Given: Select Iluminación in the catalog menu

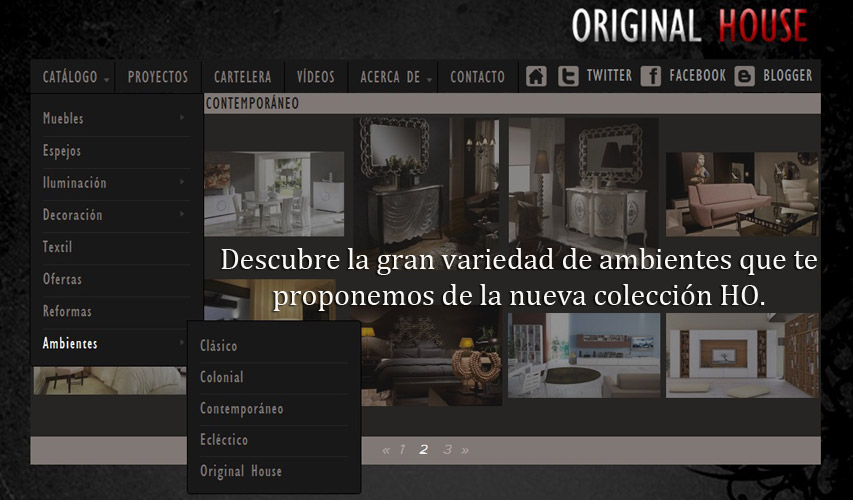Looking at the screenshot, I should [x=75, y=182].
